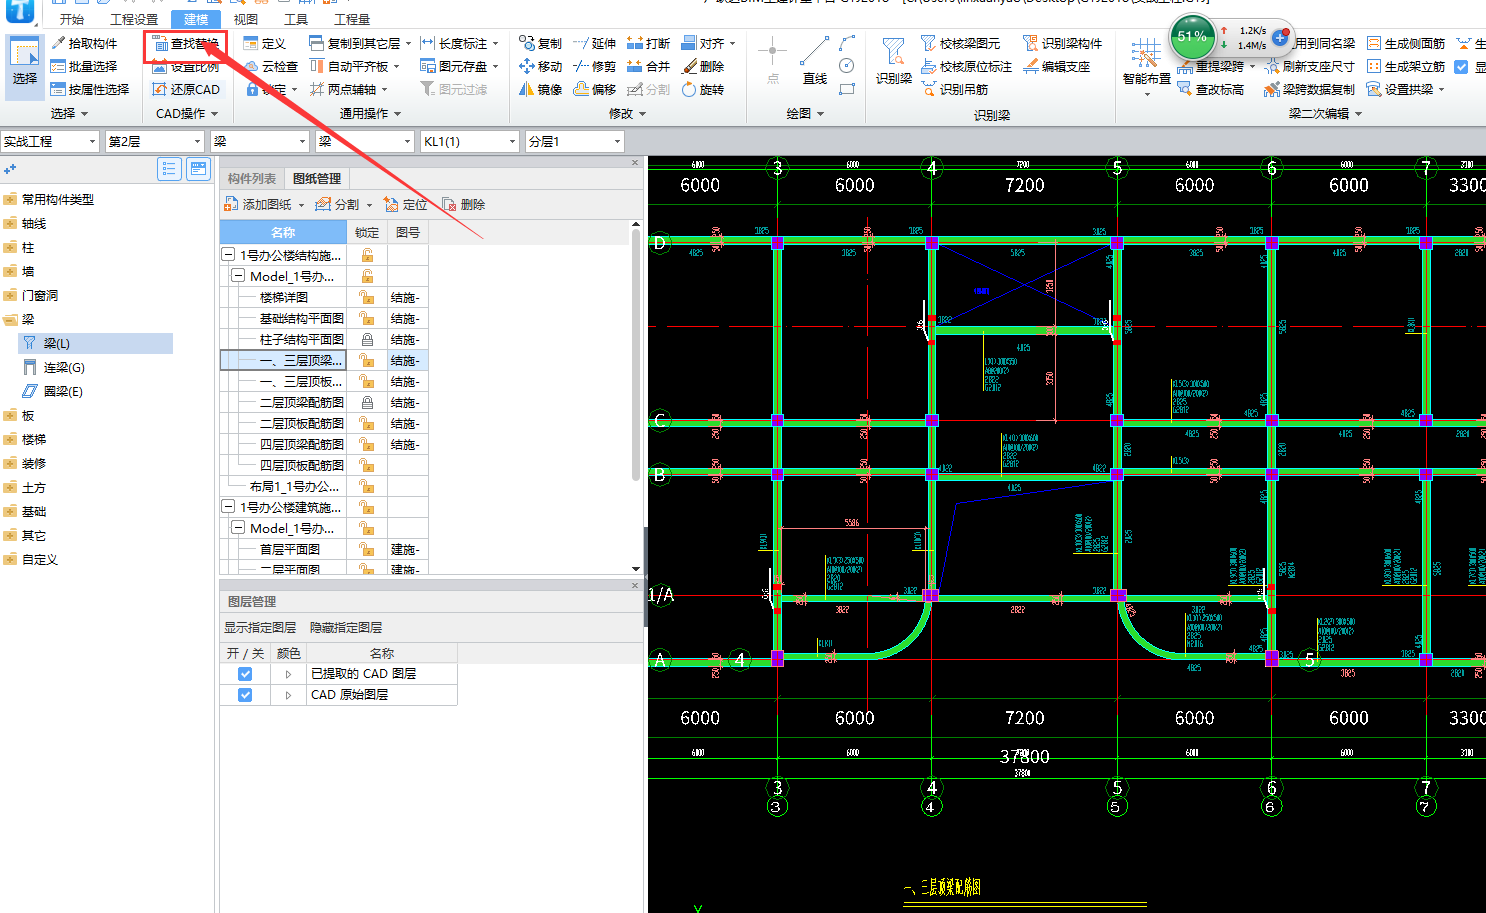Open the 第2层 floor dropdown
Screen dimensions: 1486x913
(x=197, y=142)
